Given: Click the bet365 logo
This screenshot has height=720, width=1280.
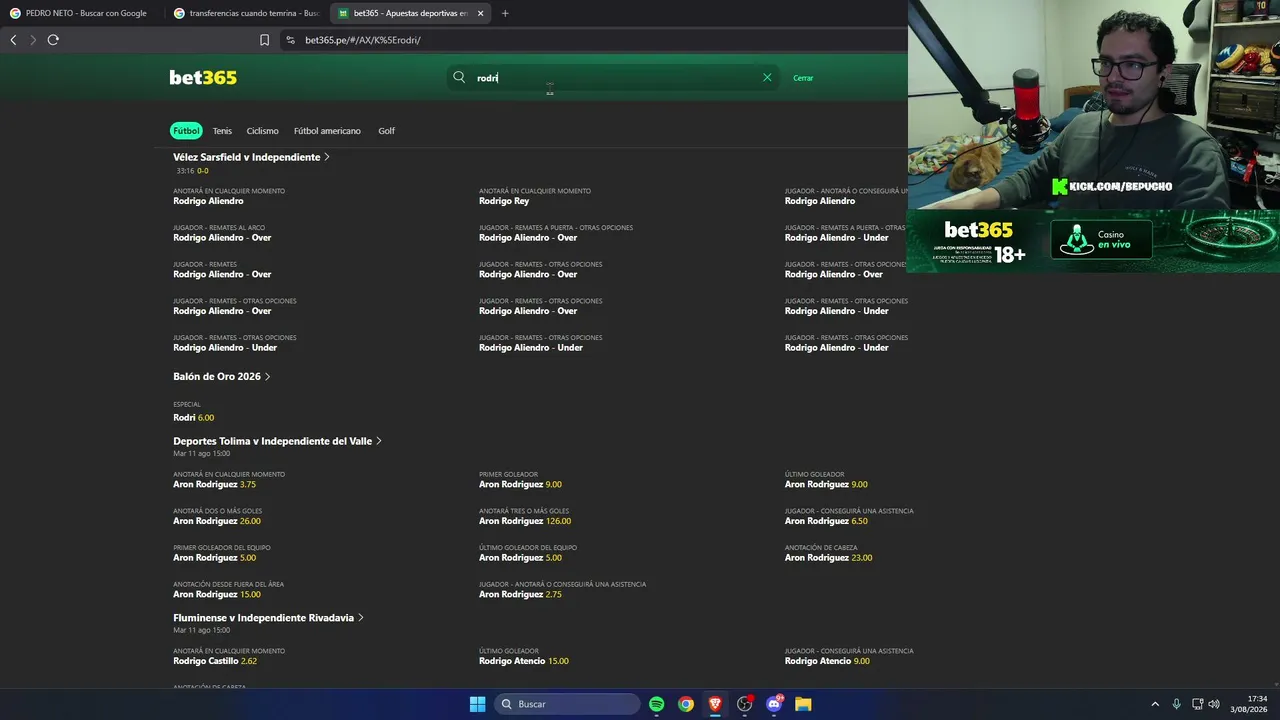Looking at the screenshot, I should point(203,78).
